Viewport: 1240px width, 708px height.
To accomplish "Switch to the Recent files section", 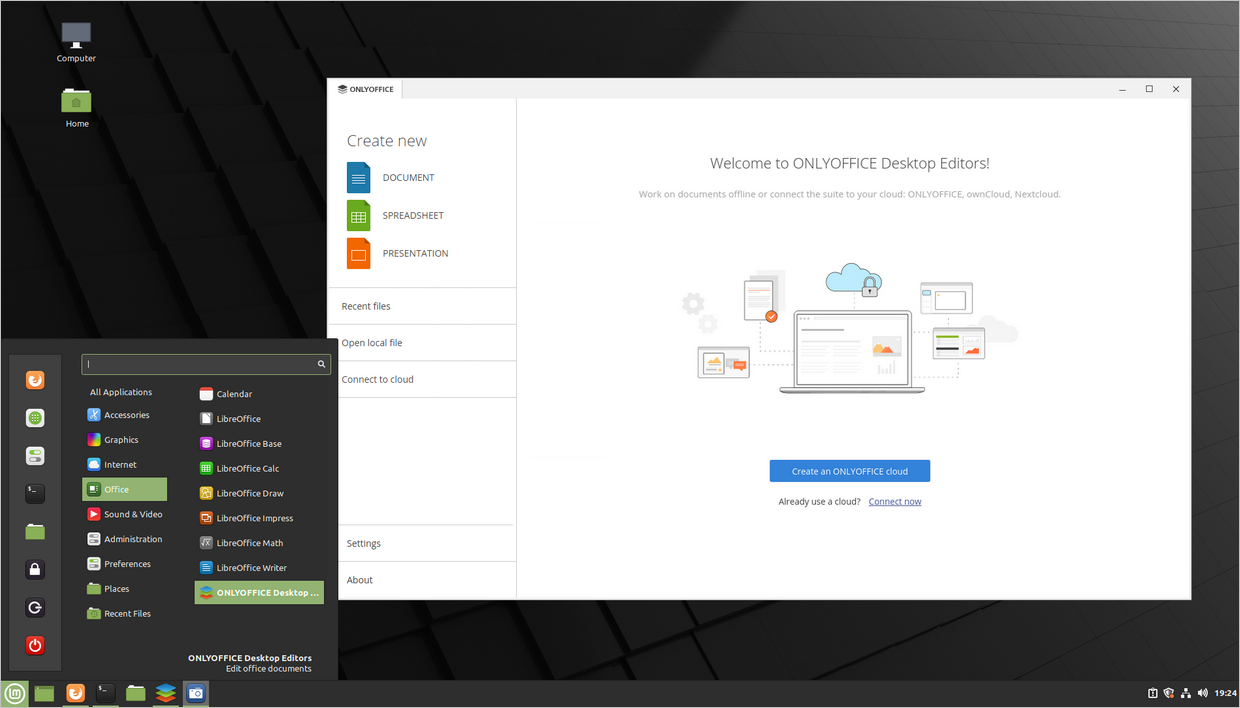I will [366, 305].
